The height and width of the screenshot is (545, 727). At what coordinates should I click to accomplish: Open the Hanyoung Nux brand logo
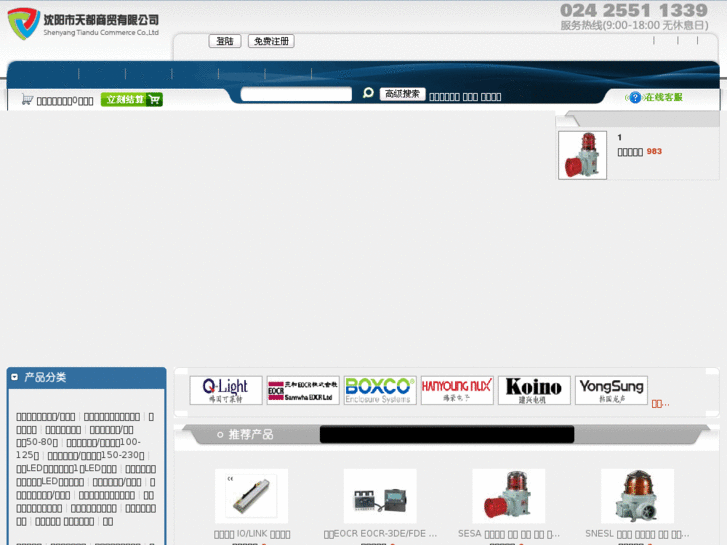click(x=457, y=390)
